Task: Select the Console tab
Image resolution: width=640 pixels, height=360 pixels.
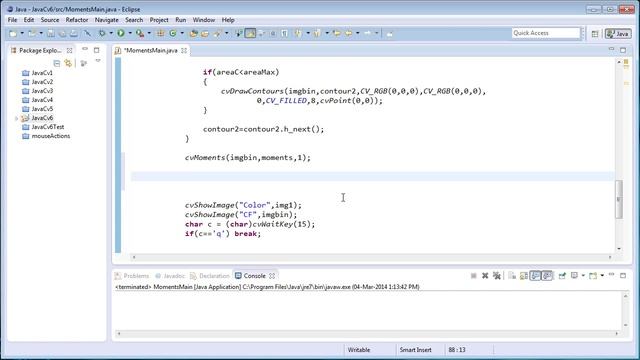Action: (x=254, y=276)
